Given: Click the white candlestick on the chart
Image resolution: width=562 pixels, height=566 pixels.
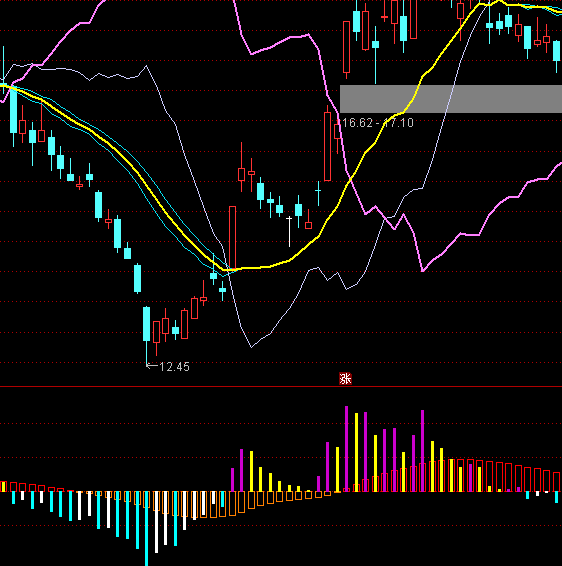Looking at the screenshot, I should tap(289, 232).
